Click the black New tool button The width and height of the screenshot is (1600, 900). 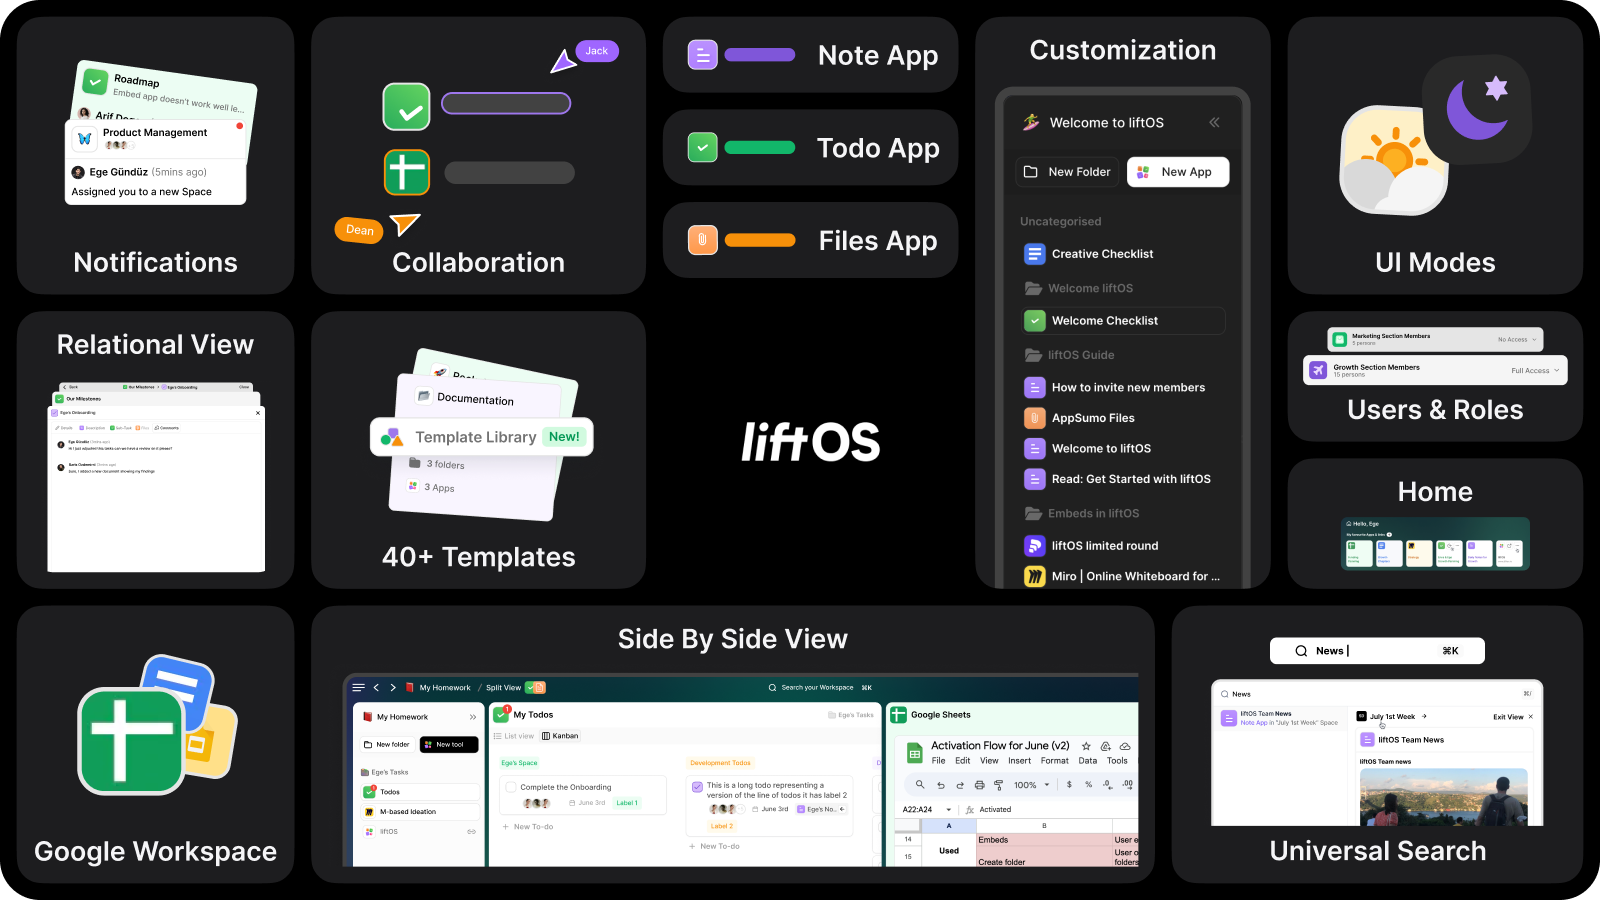(x=449, y=745)
